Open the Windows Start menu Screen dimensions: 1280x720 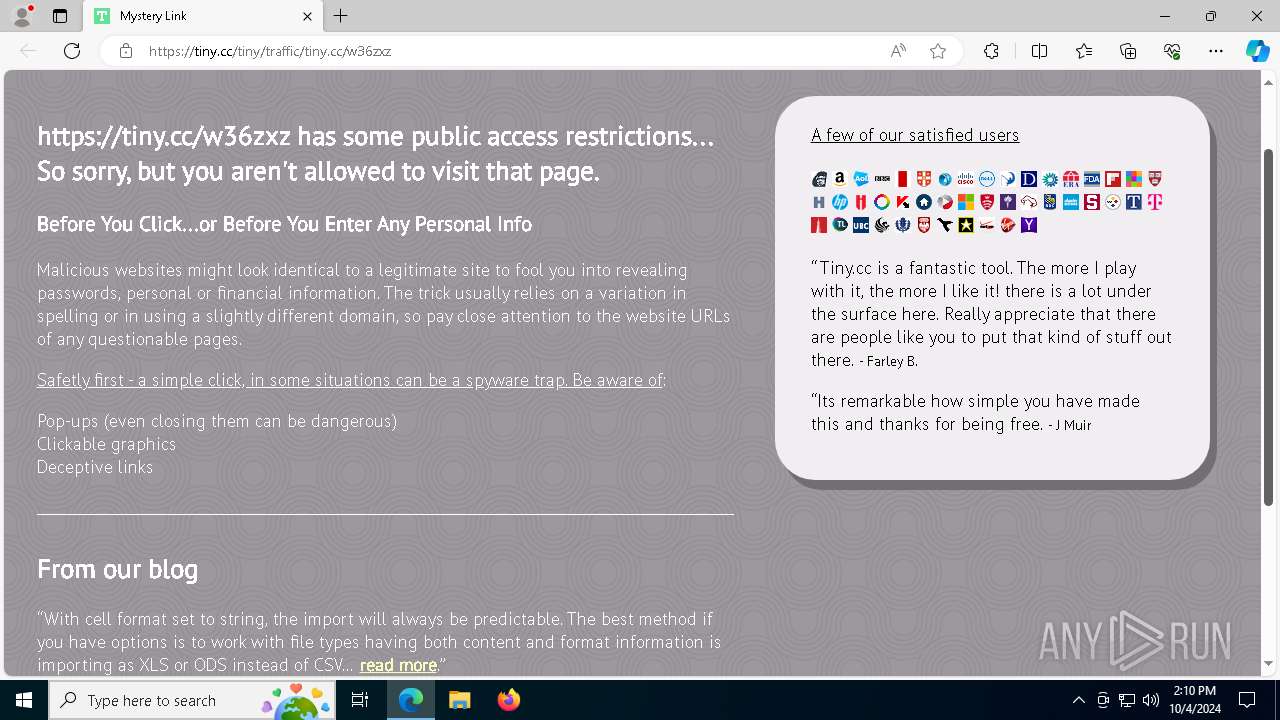[24, 700]
